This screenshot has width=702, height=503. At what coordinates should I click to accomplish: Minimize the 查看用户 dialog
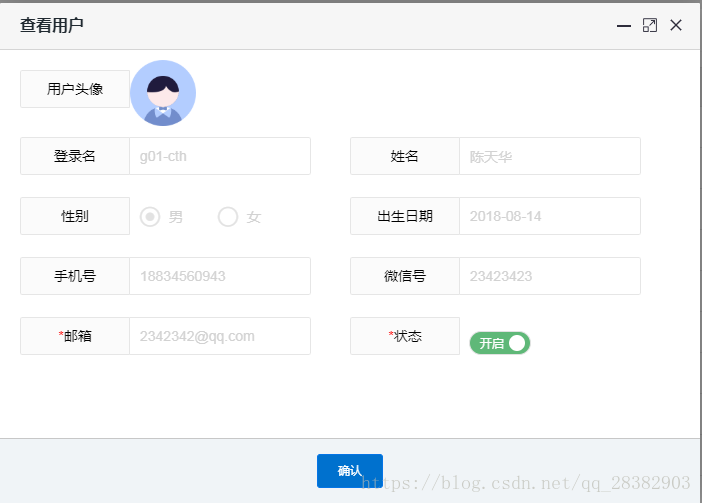[x=624, y=26]
